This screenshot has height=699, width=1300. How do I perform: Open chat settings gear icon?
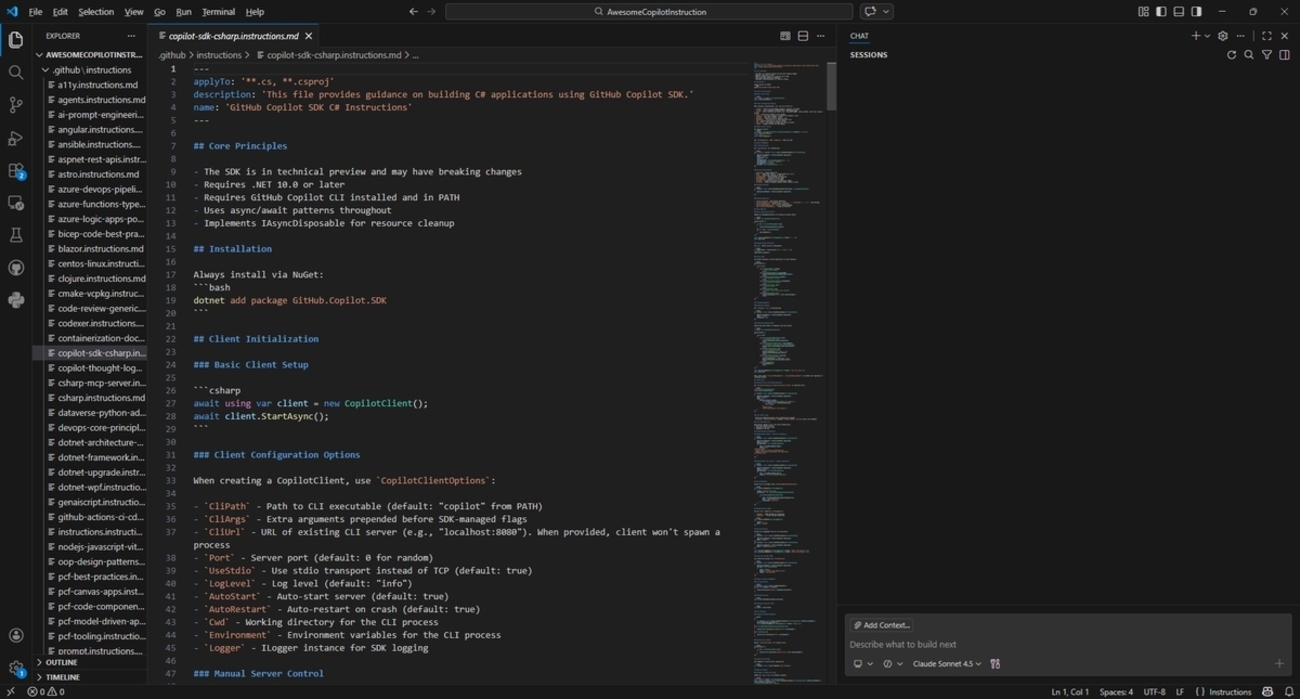1222,36
